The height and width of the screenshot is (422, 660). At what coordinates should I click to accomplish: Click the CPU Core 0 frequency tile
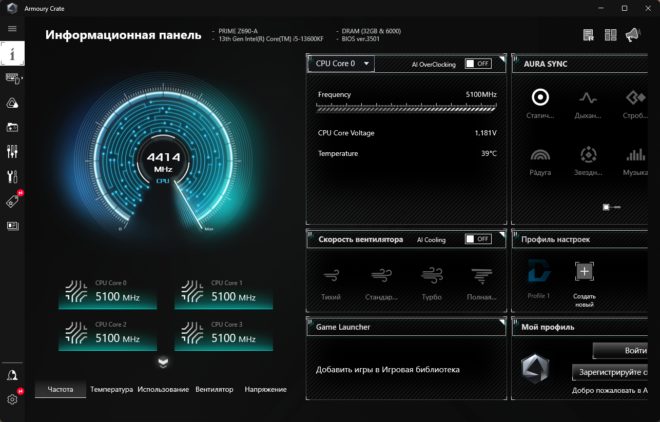pyautogui.click(x=108, y=292)
